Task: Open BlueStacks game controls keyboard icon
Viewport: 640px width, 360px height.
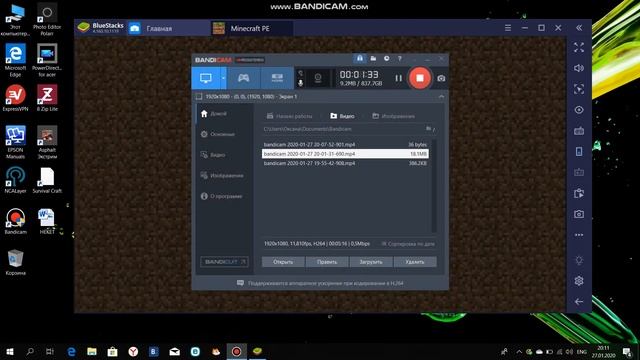Action: pyautogui.click(x=579, y=131)
